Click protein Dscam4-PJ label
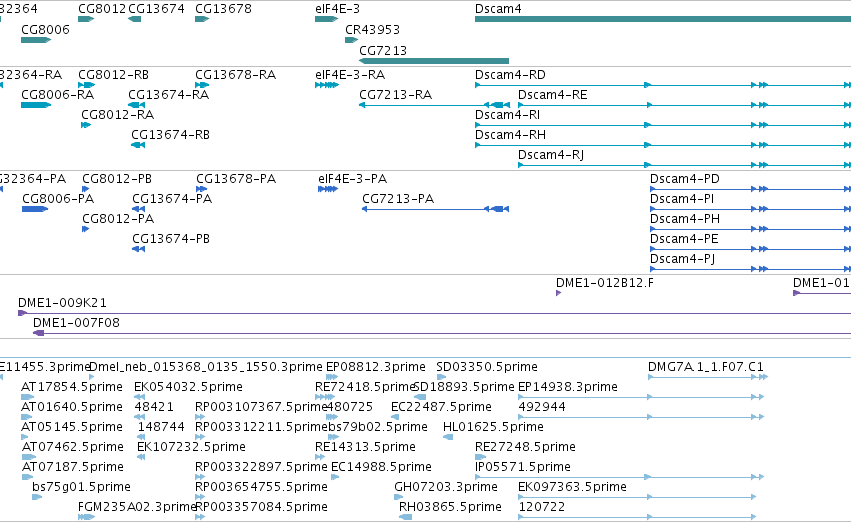The width and height of the screenshot is (851, 522). pyautogui.click(x=683, y=259)
